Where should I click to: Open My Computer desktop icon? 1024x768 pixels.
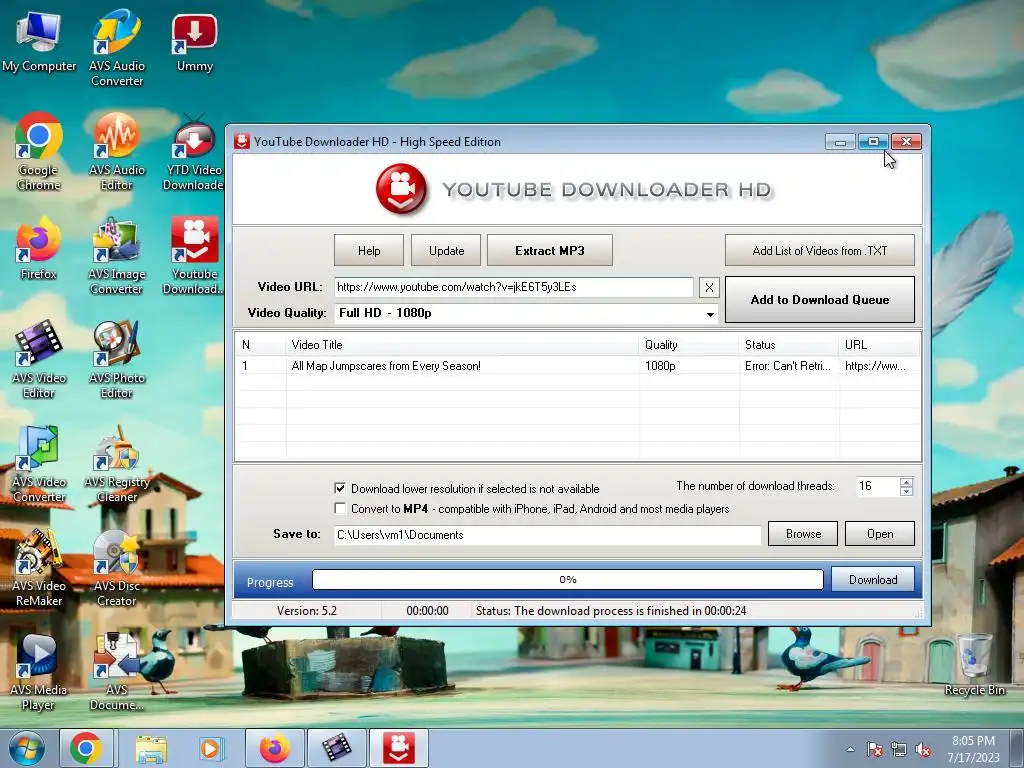click(39, 42)
